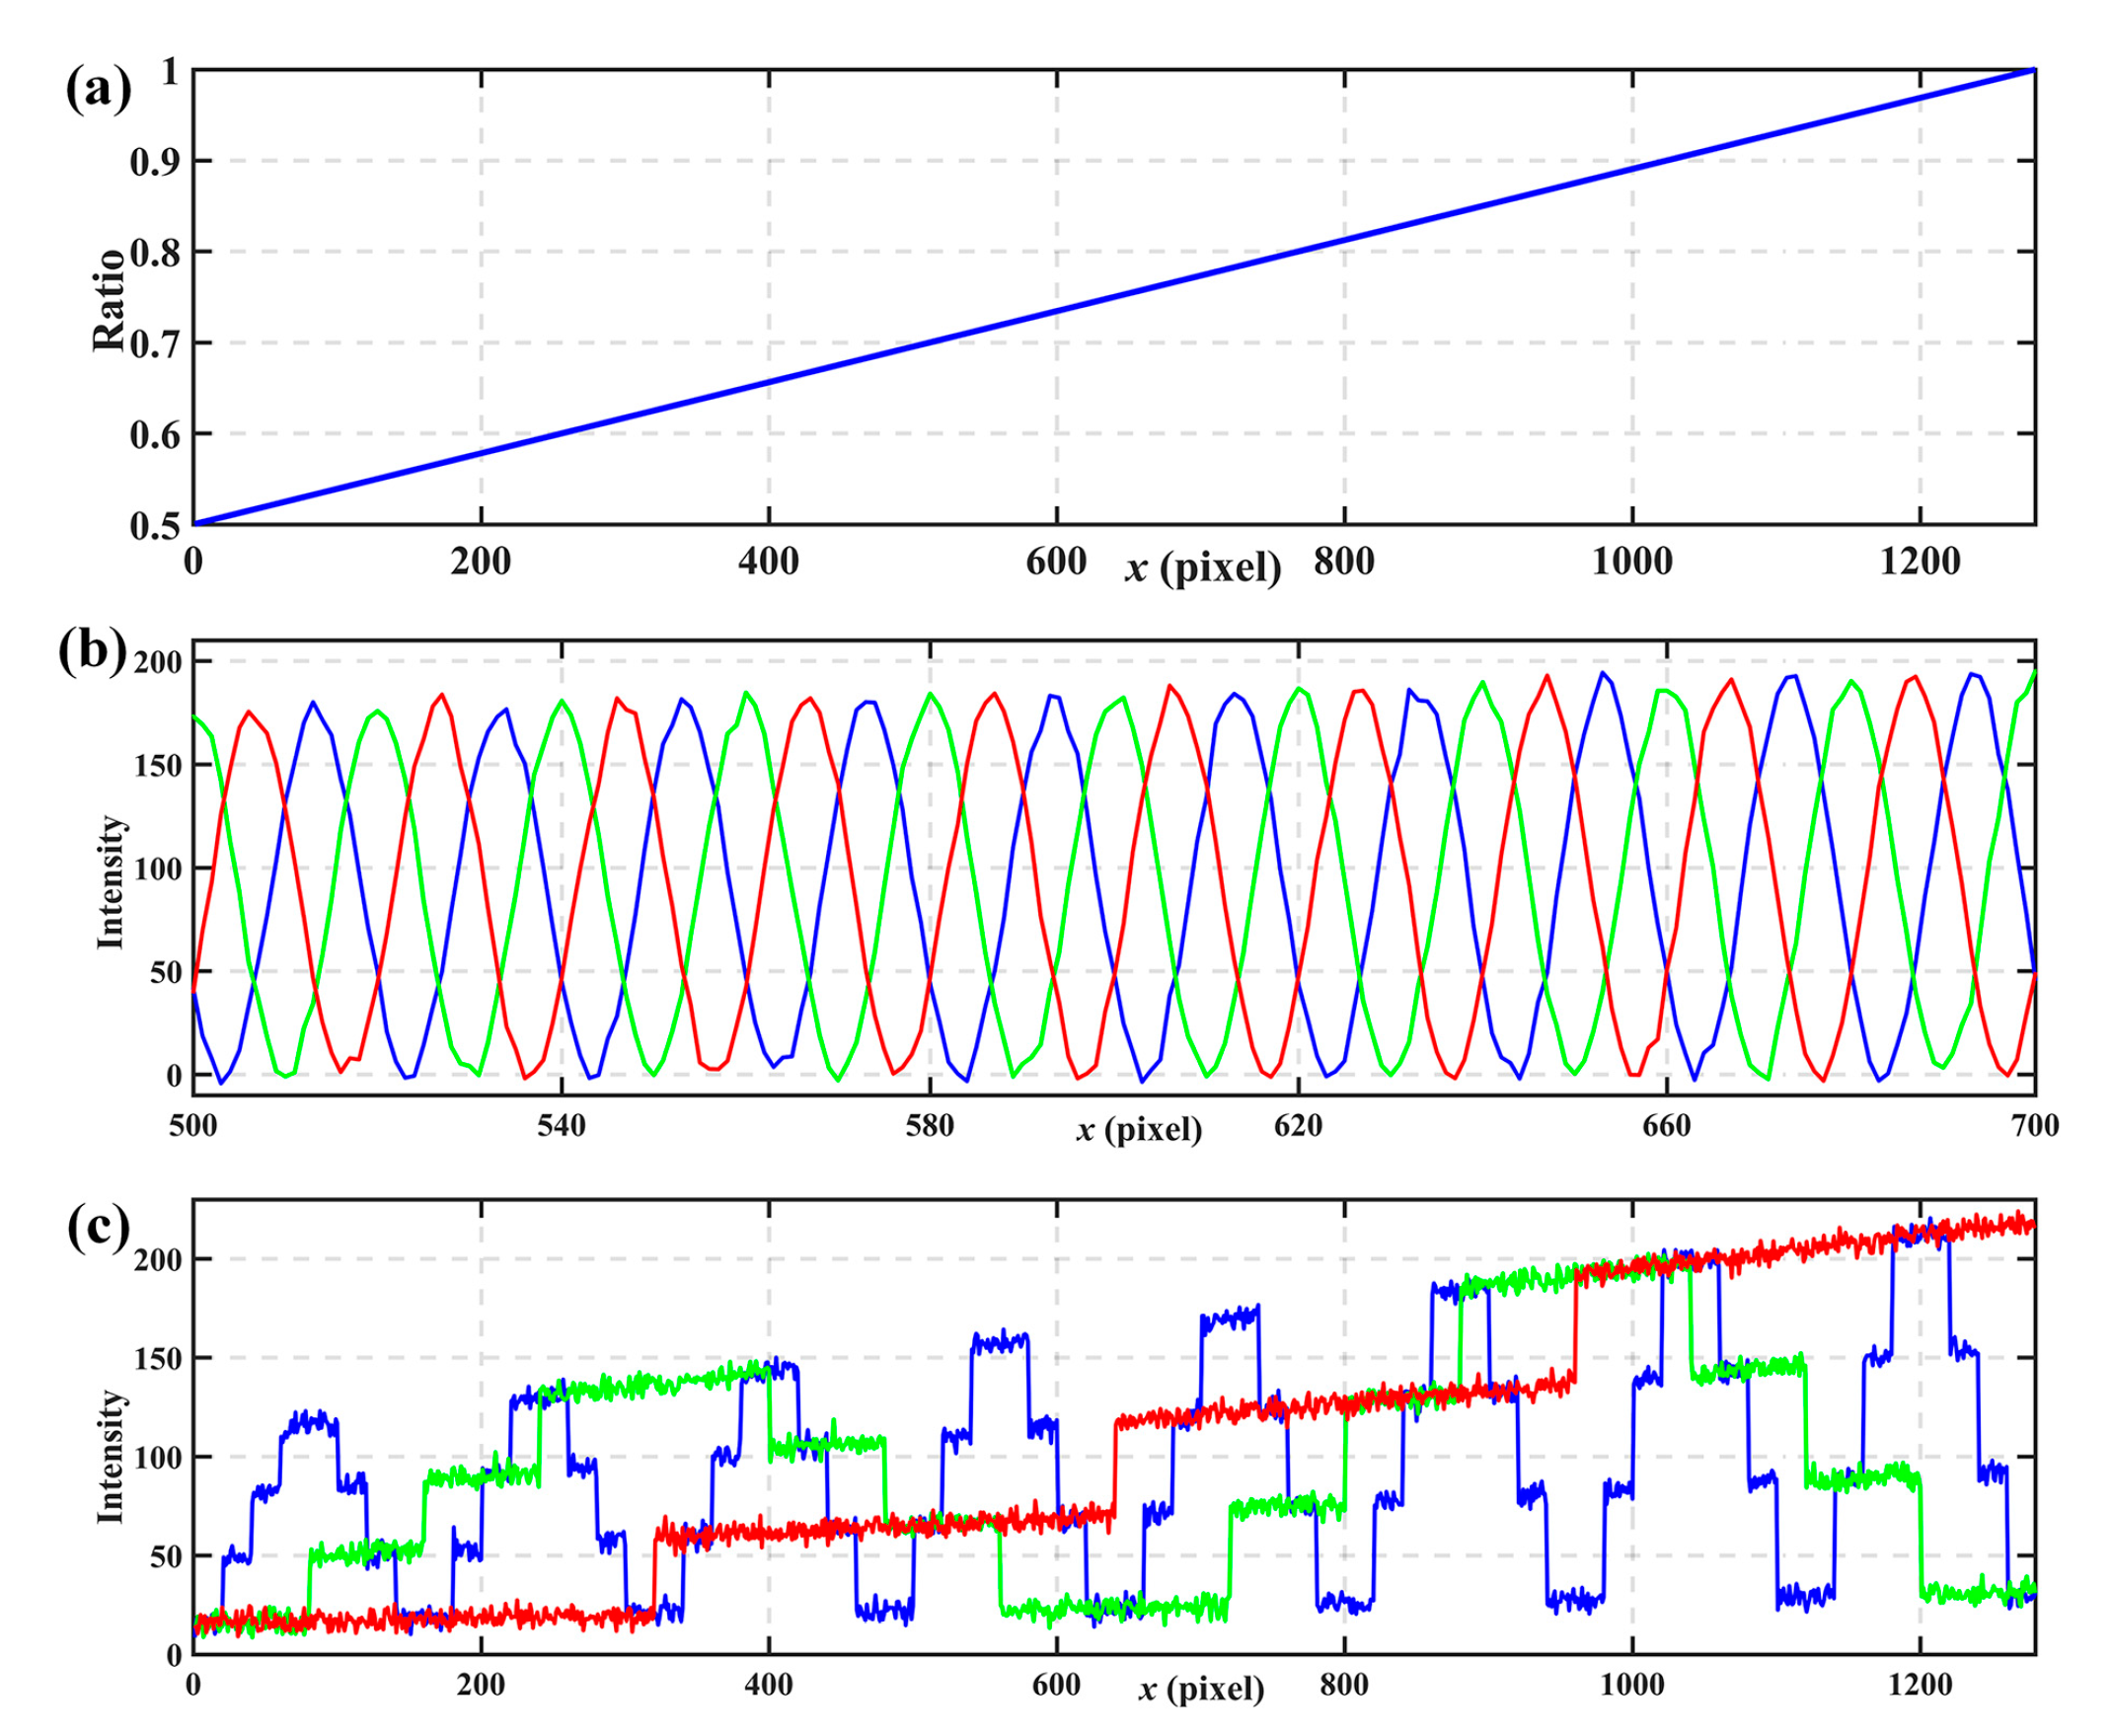Click the 800 x-tick label in panel (c)
The height and width of the screenshot is (1736, 2111).
coord(1343,1685)
